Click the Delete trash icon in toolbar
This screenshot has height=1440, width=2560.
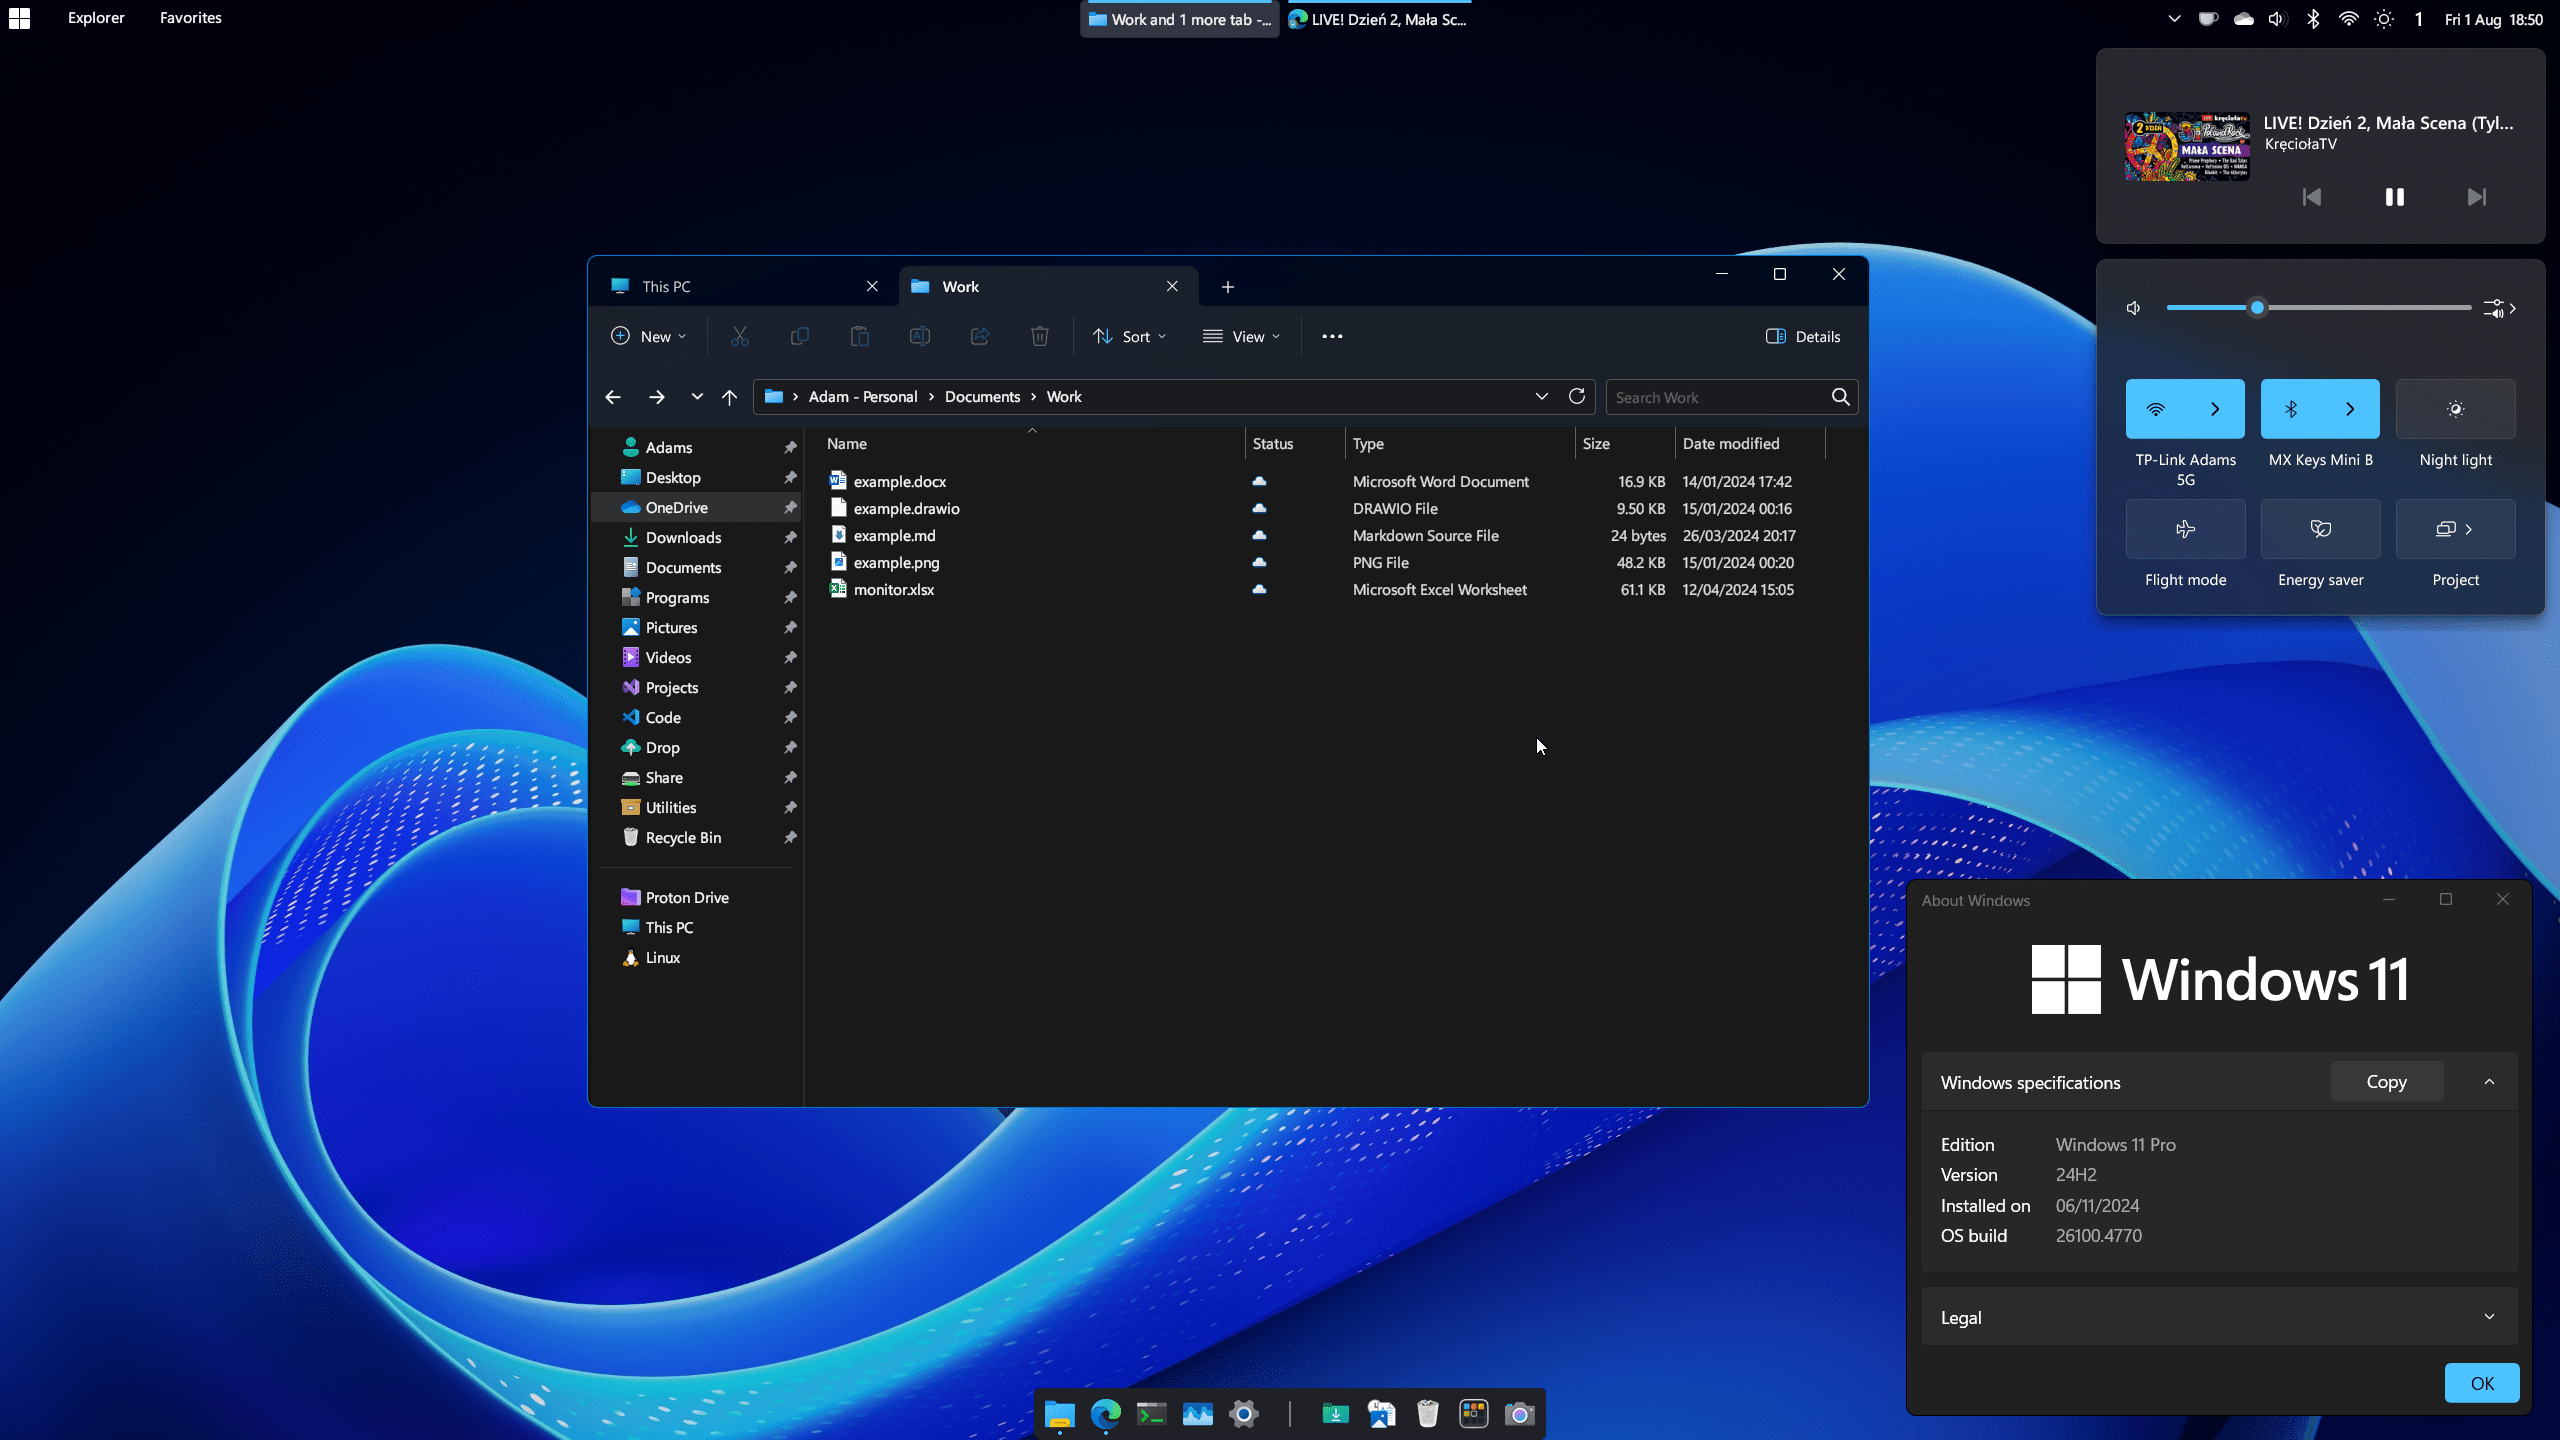(1039, 336)
